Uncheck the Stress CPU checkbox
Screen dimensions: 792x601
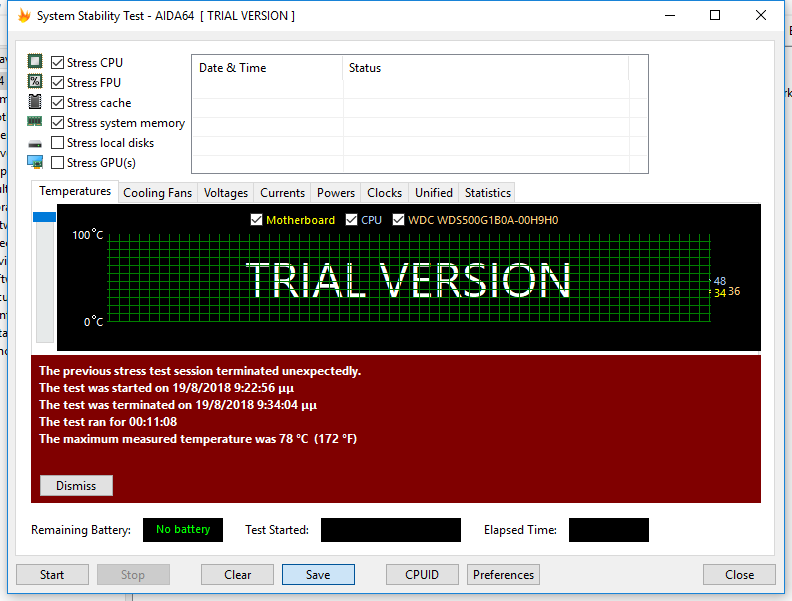58,63
